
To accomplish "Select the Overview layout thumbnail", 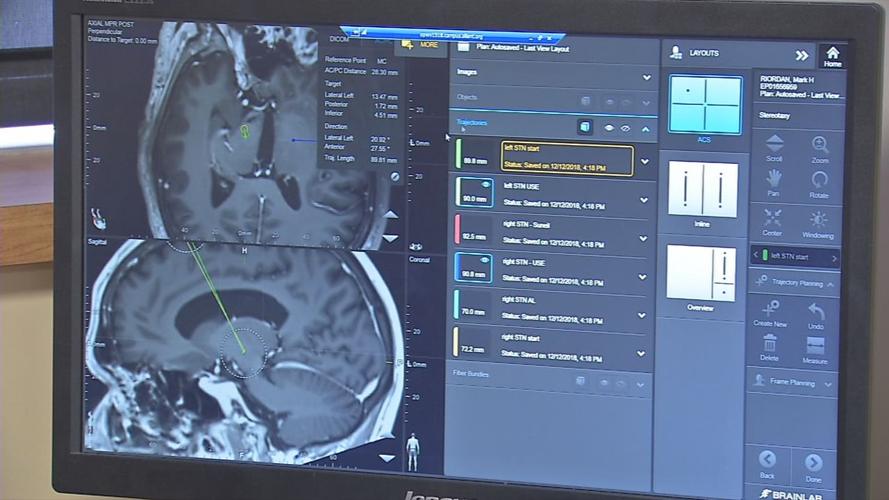I will (701, 273).
